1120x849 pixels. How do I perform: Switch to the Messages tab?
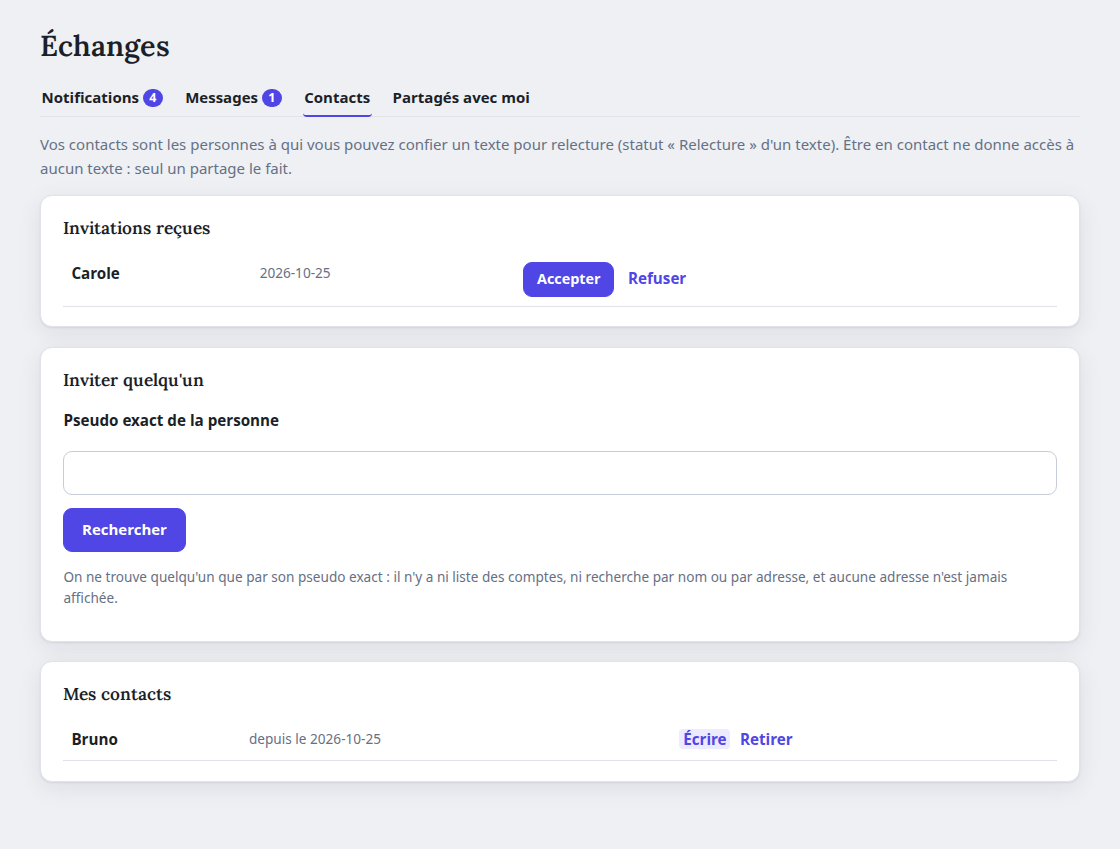233,98
